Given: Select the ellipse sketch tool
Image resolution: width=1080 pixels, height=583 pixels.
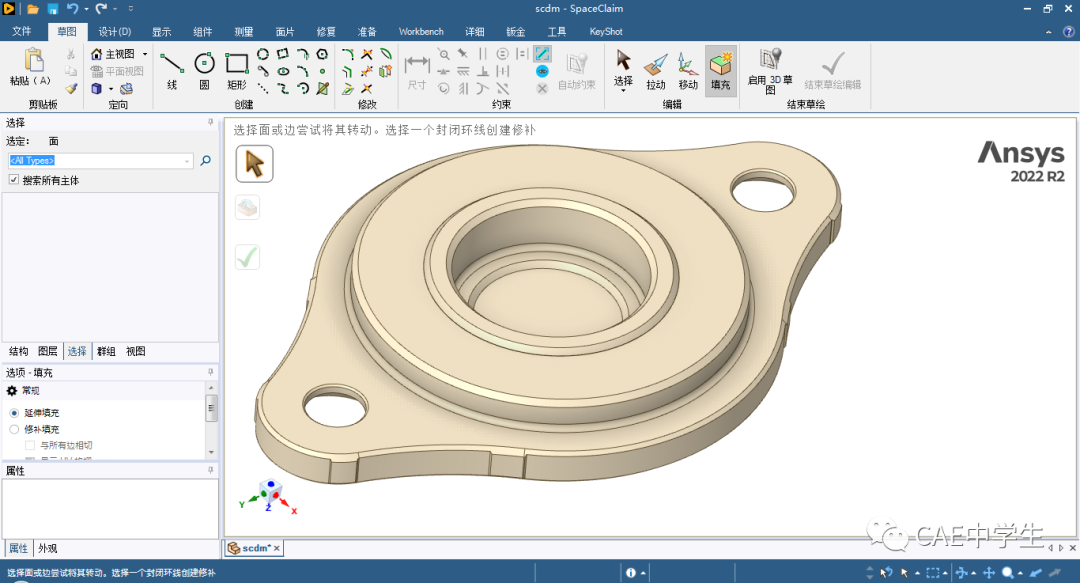Looking at the screenshot, I should (283, 71).
